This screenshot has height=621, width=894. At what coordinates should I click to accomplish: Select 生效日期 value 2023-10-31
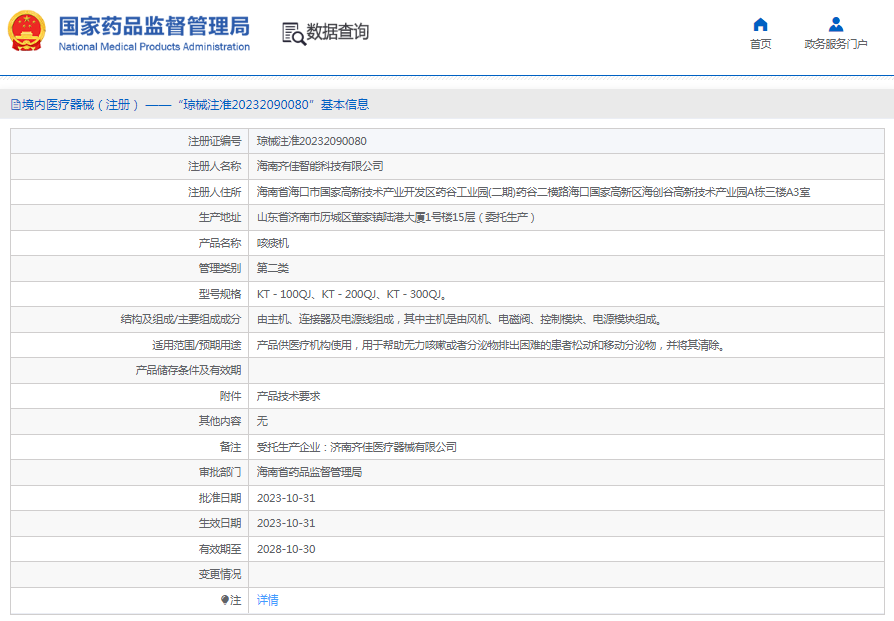(x=286, y=523)
